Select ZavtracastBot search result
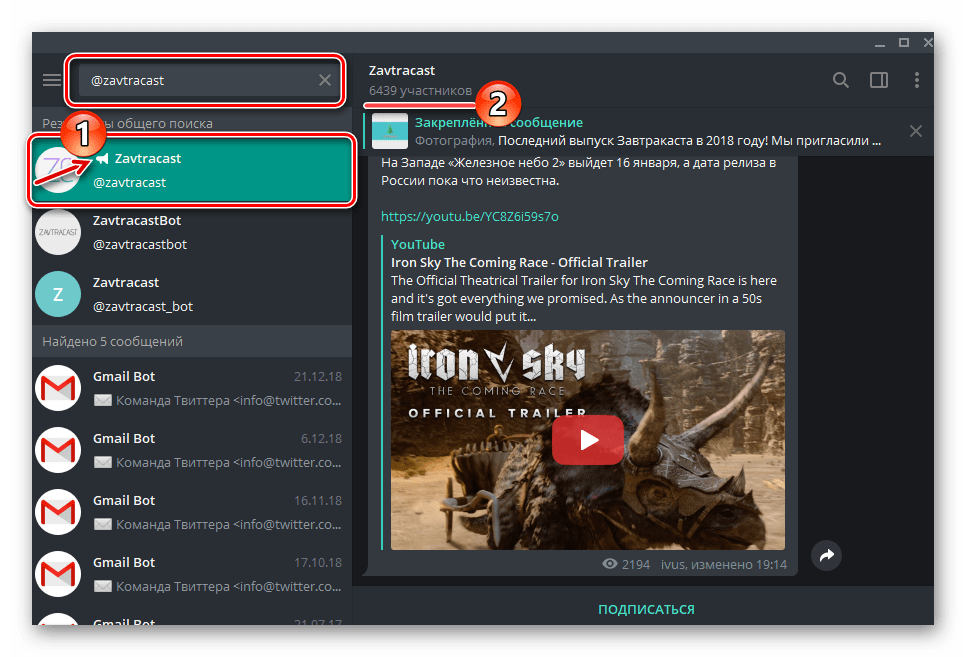This screenshot has height=657, width=966. [192, 232]
